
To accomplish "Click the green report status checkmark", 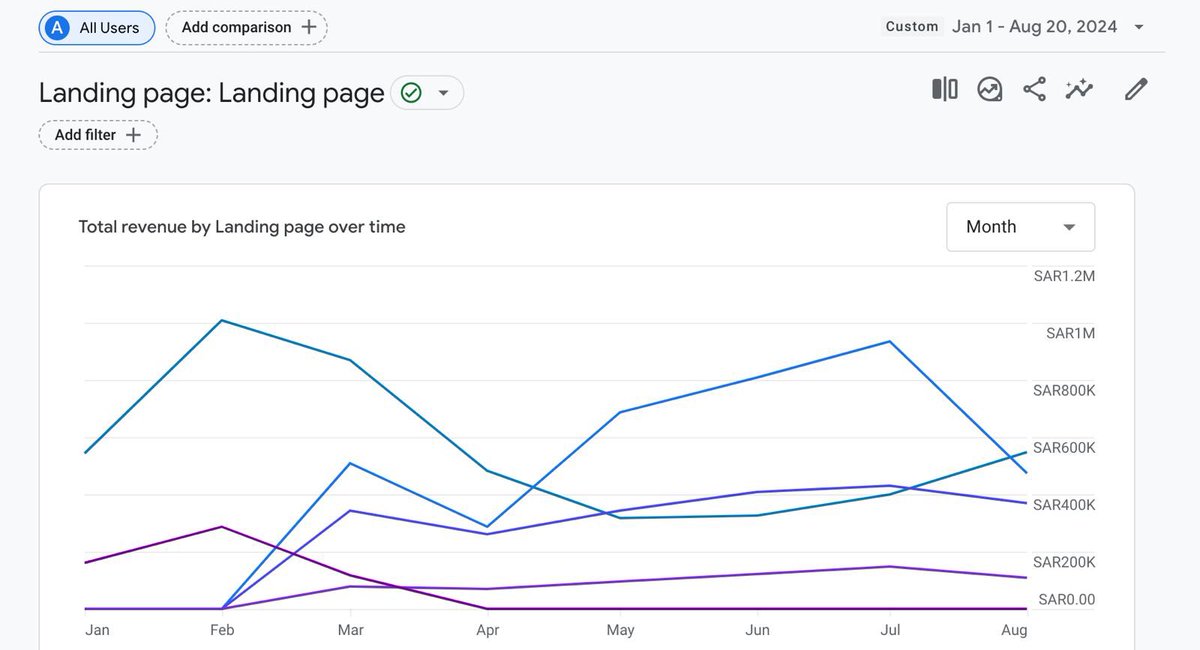I will pyautogui.click(x=411, y=93).
